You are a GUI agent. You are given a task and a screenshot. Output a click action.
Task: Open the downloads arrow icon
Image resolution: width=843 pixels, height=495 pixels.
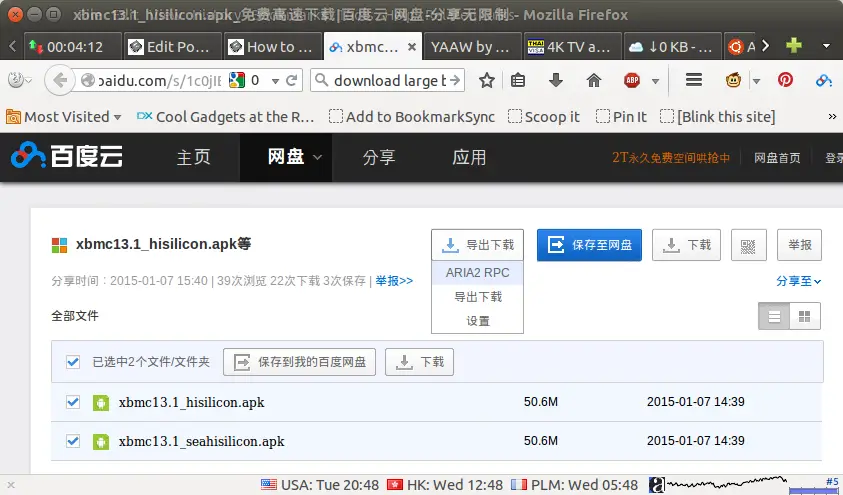coord(555,81)
